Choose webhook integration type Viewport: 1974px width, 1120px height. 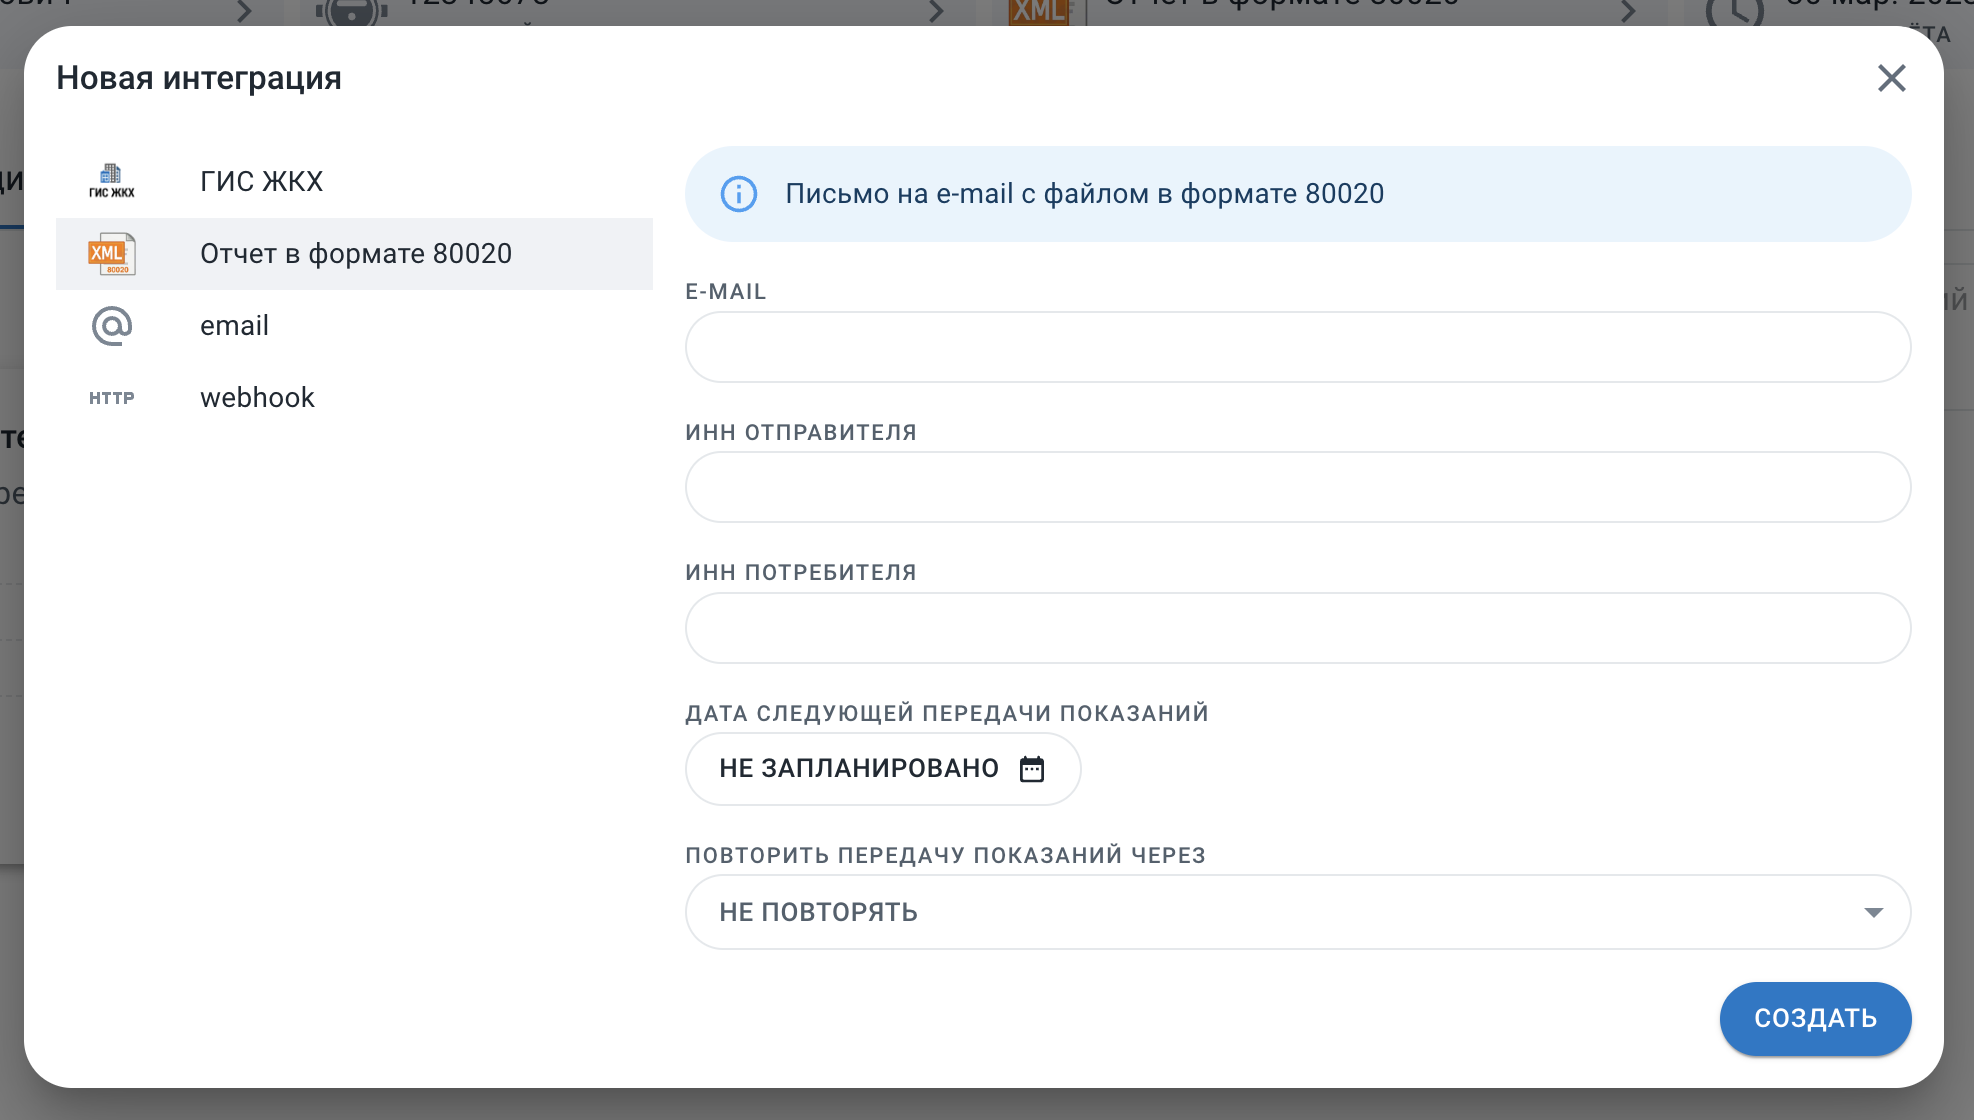(x=354, y=398)
